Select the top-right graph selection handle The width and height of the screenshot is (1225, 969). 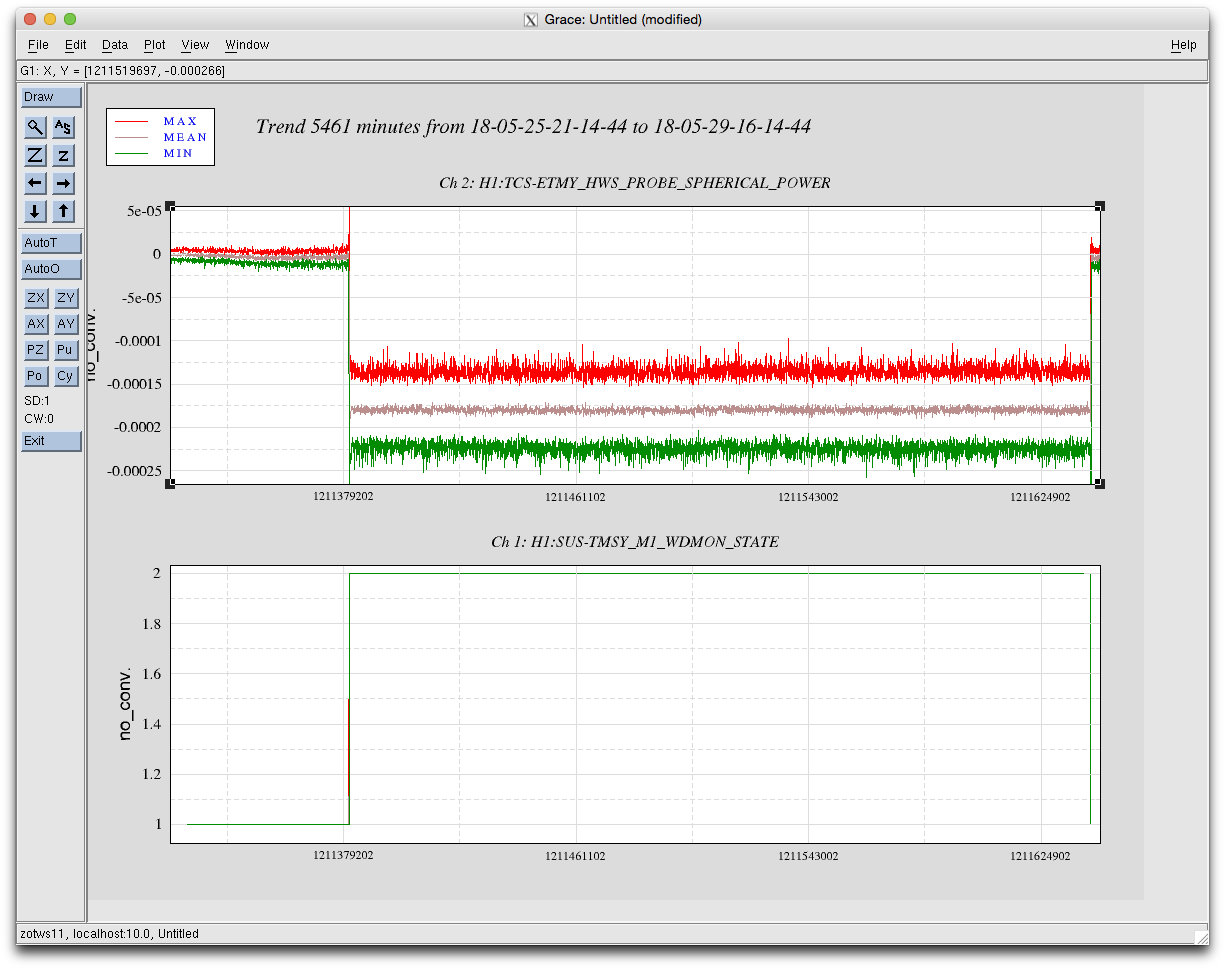[x=1100, y=206]
